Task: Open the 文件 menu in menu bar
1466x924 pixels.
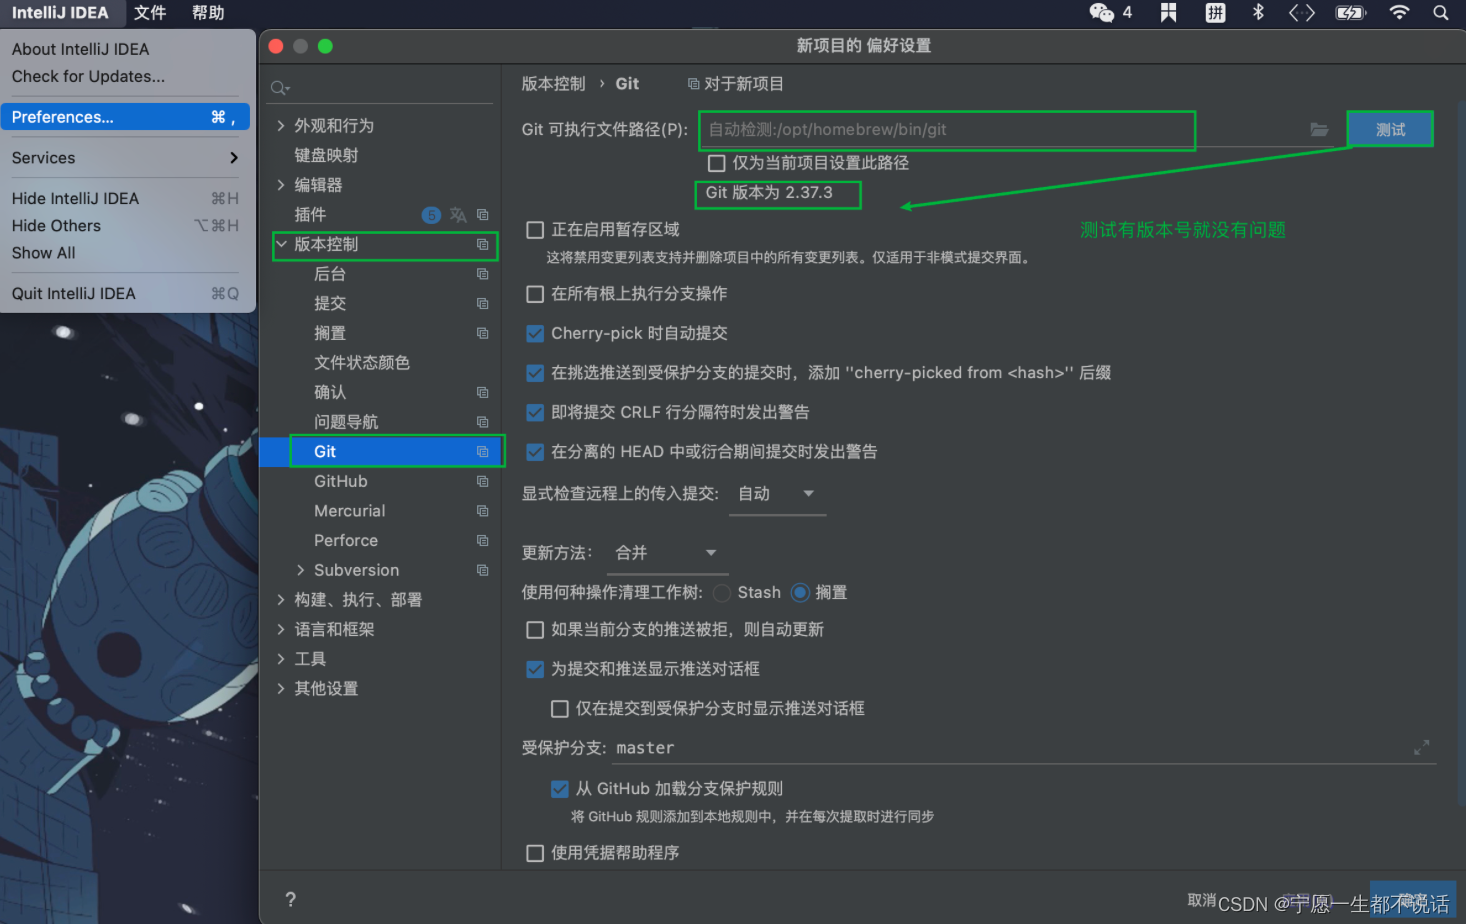Action: [150, 12]
